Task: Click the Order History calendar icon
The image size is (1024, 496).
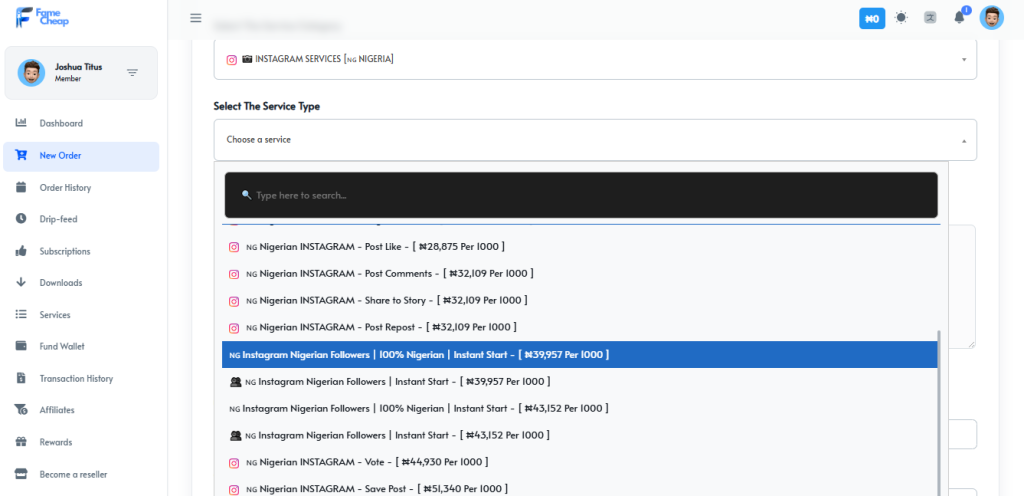Action: pos(21,187)
